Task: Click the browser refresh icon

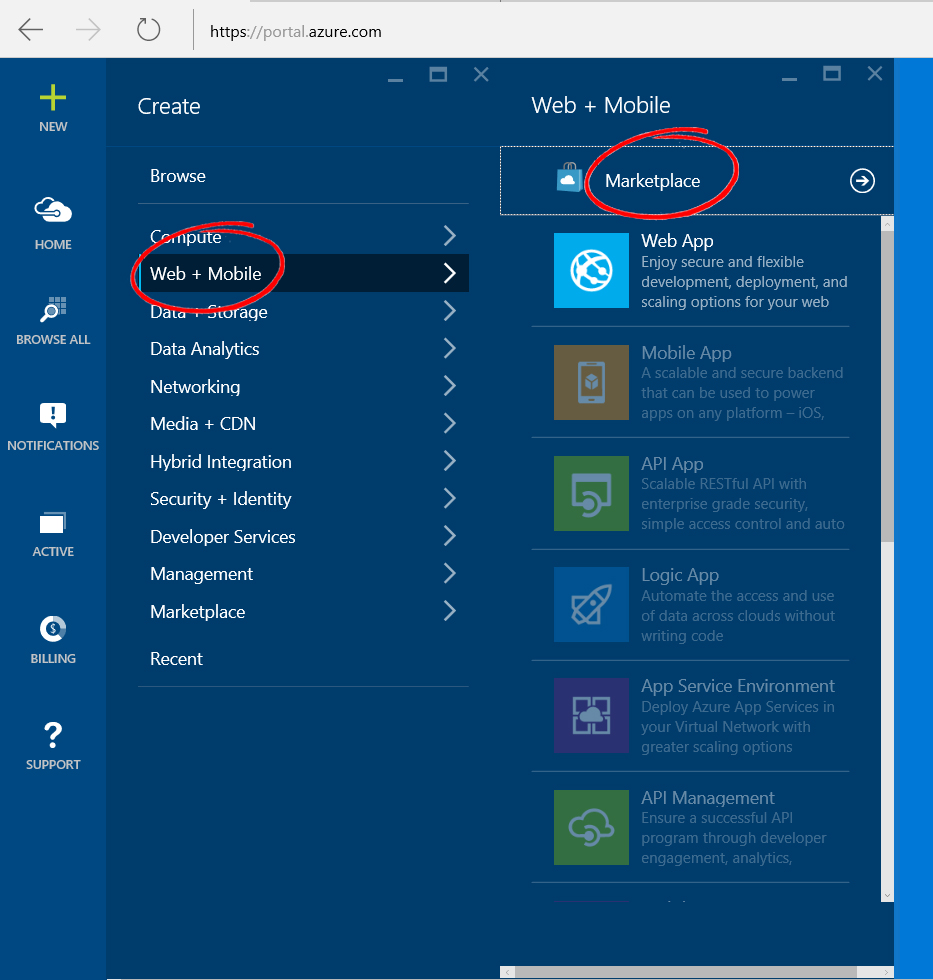Action: tap(149, 29)
